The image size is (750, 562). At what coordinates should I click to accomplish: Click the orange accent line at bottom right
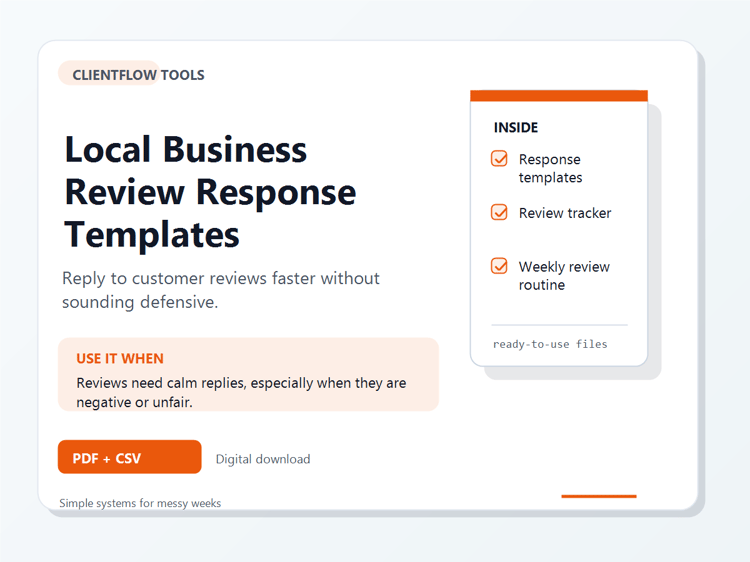(x=599, y=496)
